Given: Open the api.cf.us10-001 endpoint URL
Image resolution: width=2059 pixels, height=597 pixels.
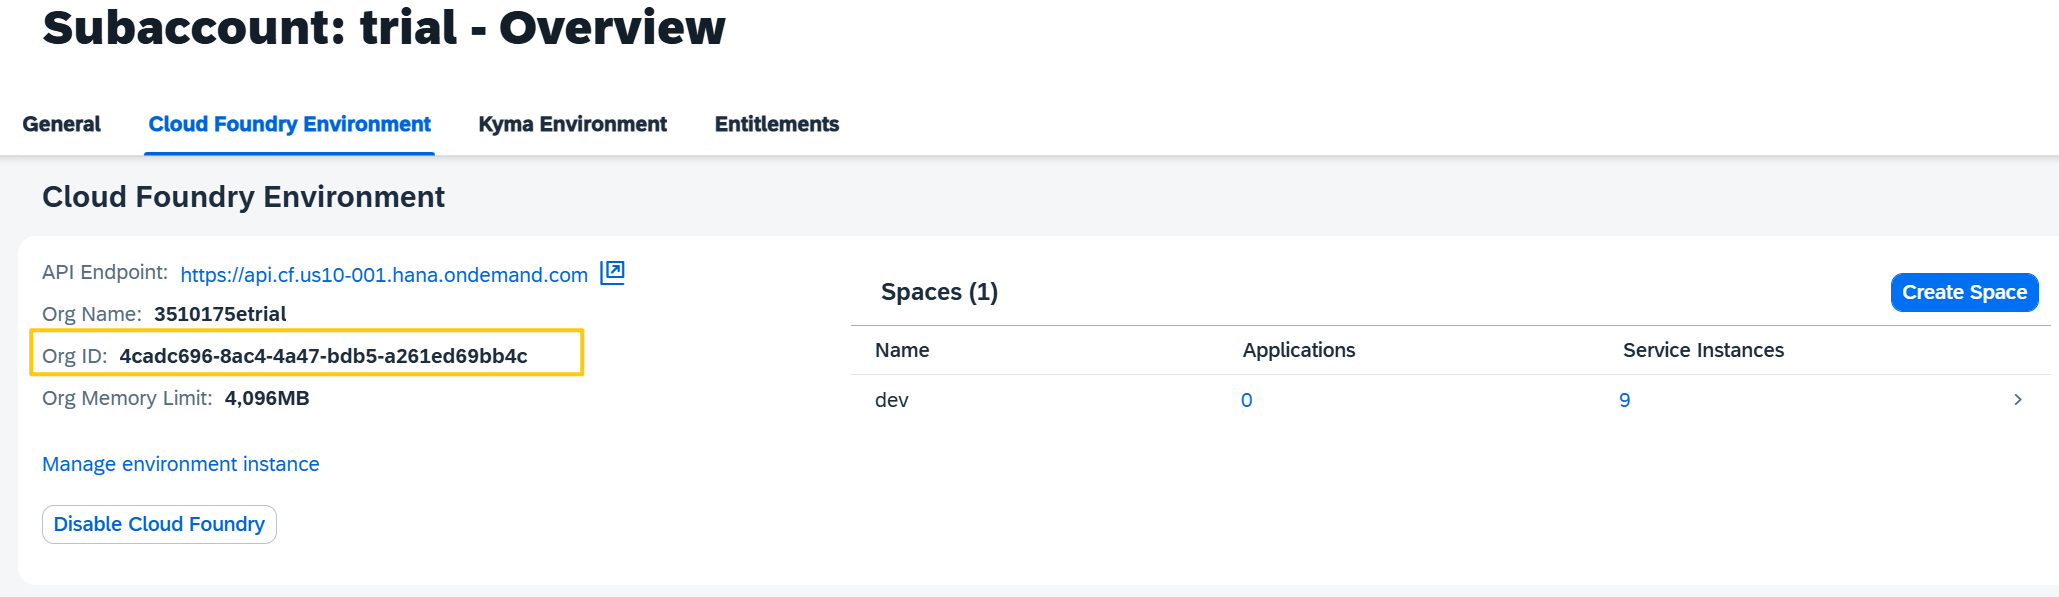Looking at the screenshot, I should (384, 275).
